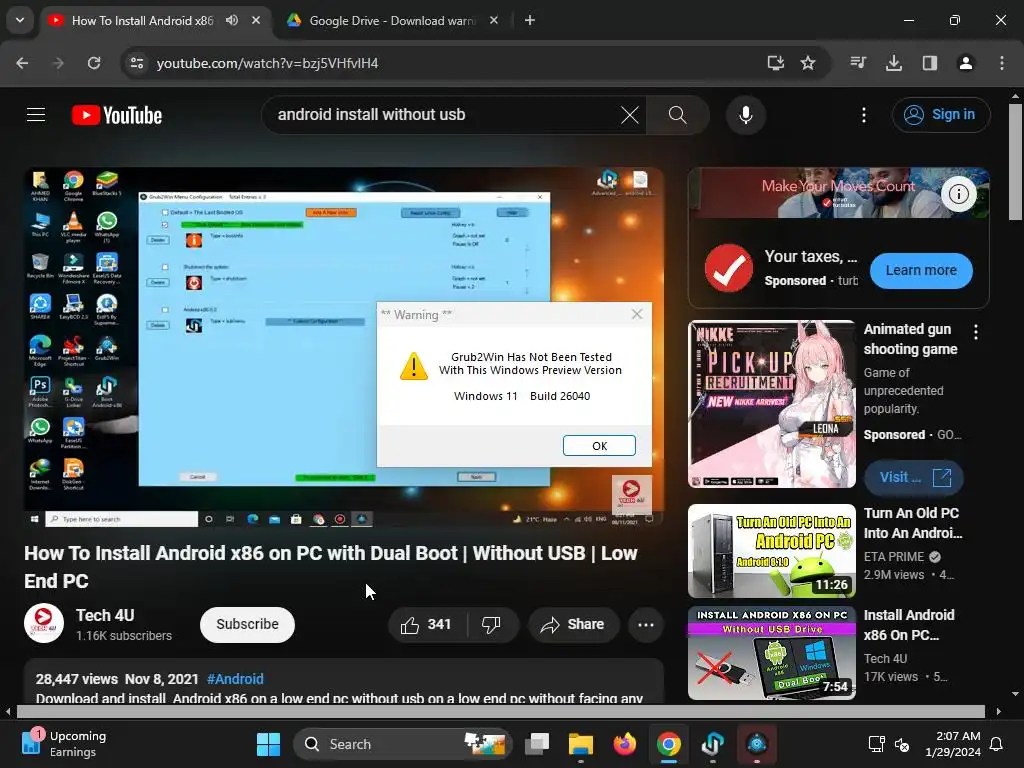Click Learn more on taxes ad
This screenshot has width=1024, height=768.
coord(921,270)
